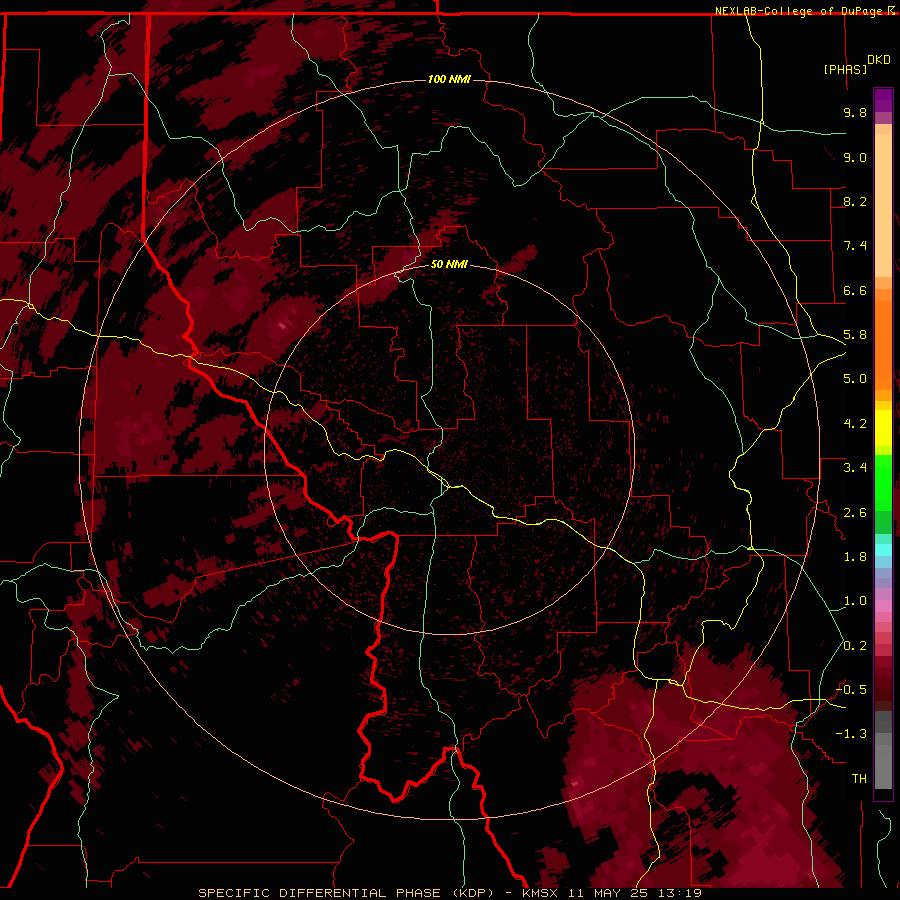Click the DKD product label

pos(879,60)
